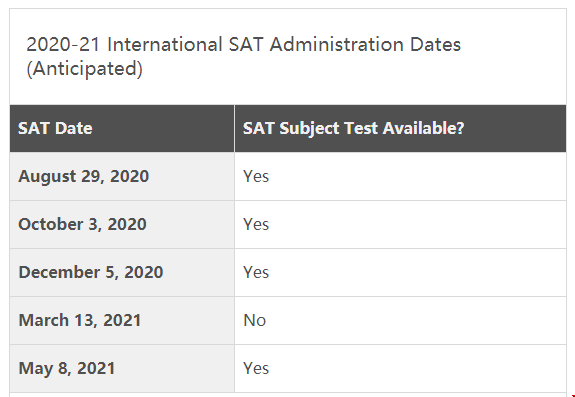Click the October 3, 2020 date cell
Image resolution: width=575 pixels, height=397 pixels.
pos(122,224)
